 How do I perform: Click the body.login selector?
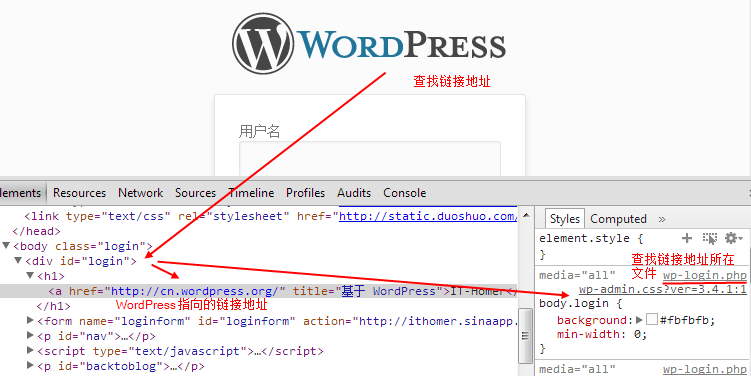[574, 303]
